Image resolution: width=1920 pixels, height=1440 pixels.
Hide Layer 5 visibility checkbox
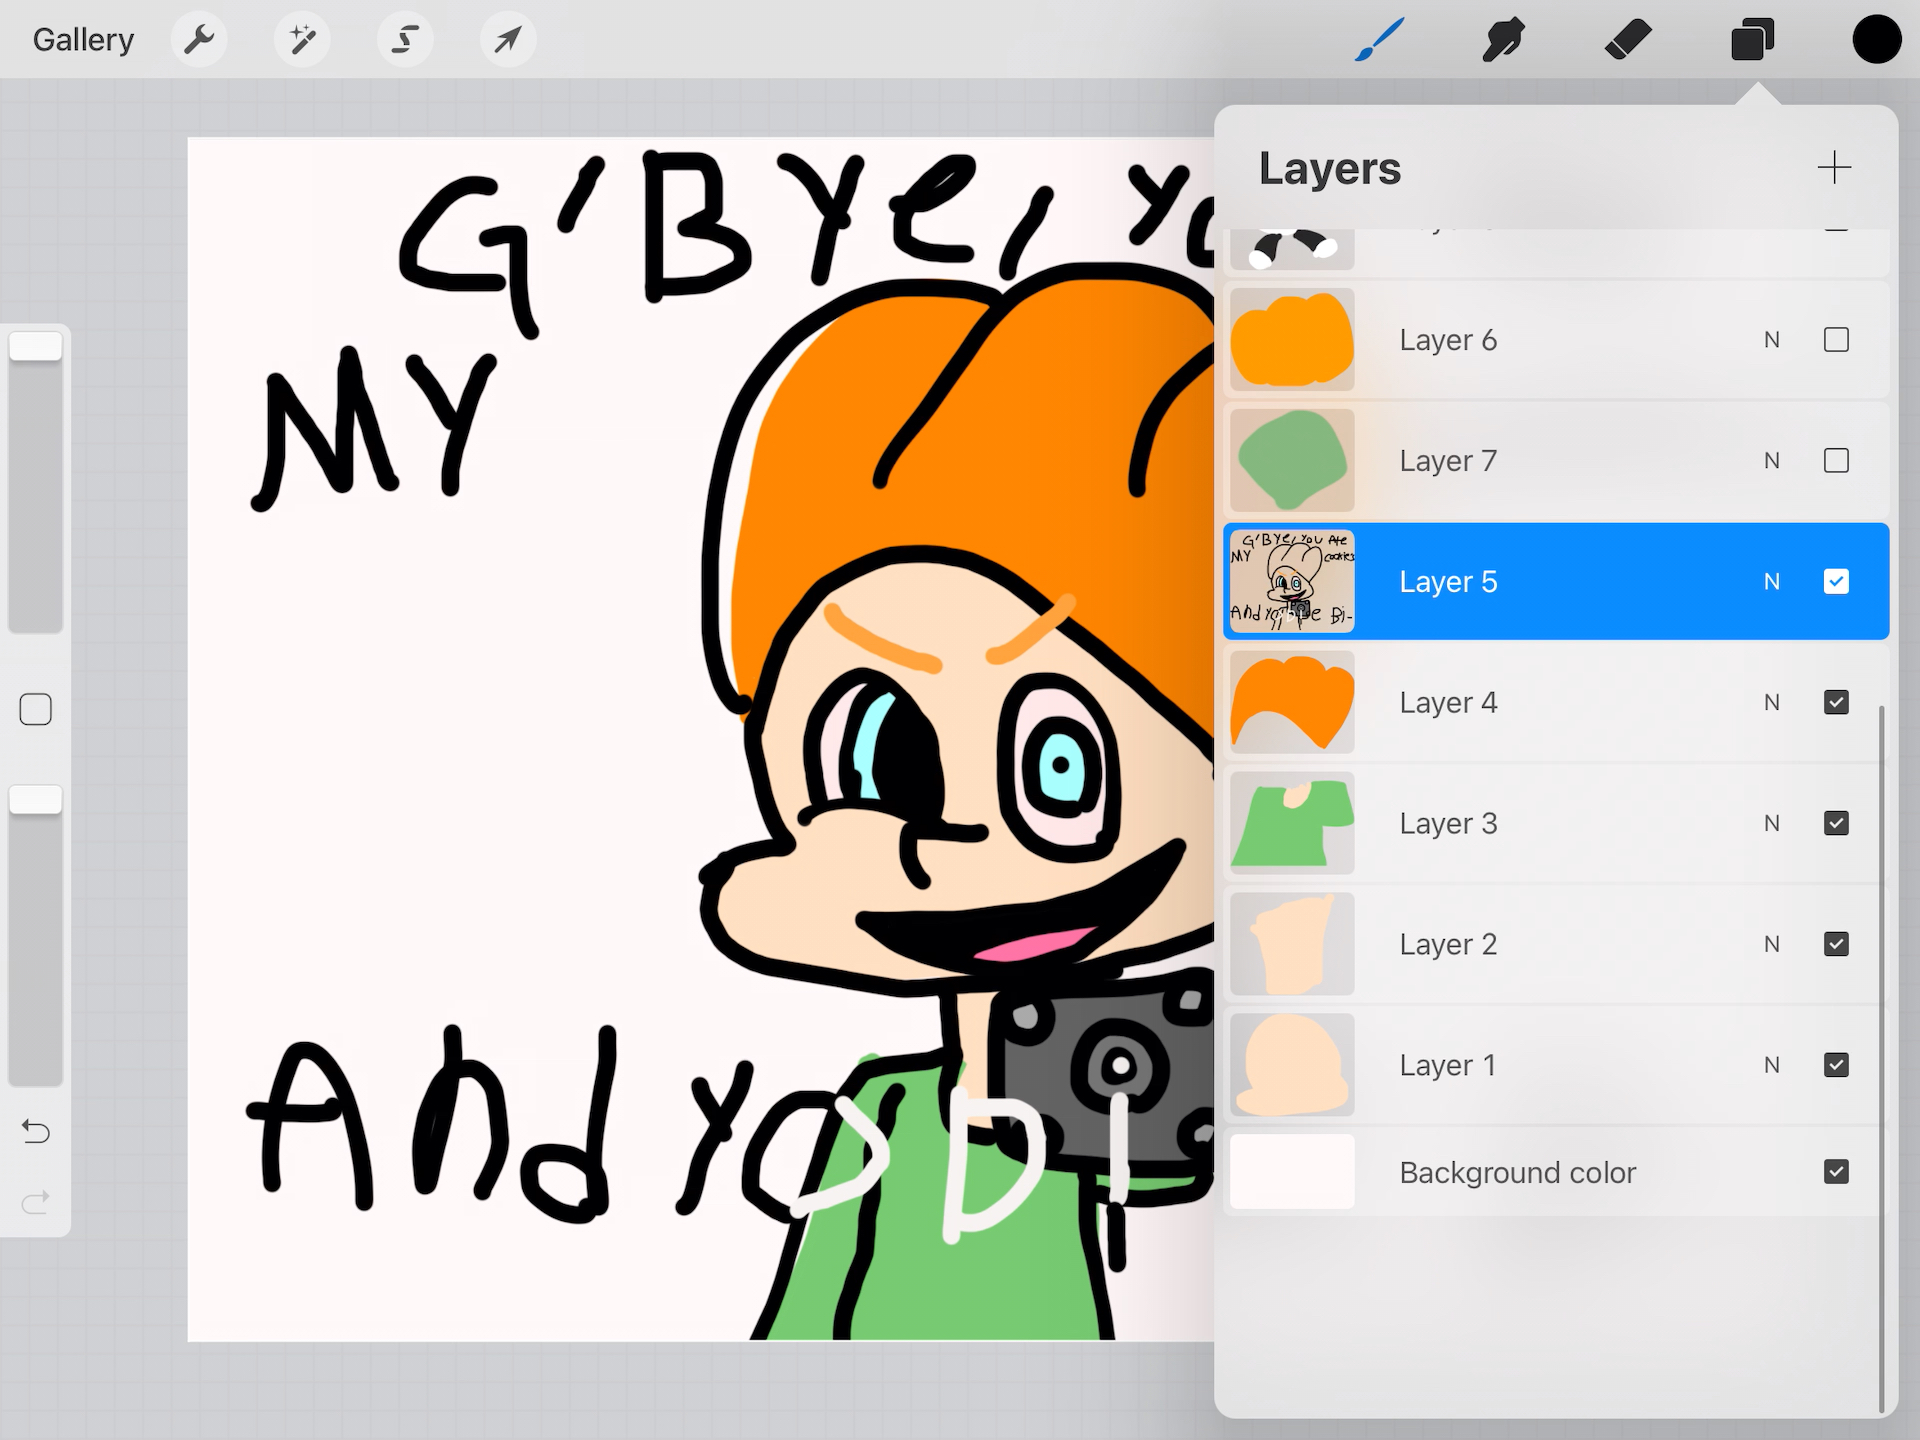(x=1836, y=581)
